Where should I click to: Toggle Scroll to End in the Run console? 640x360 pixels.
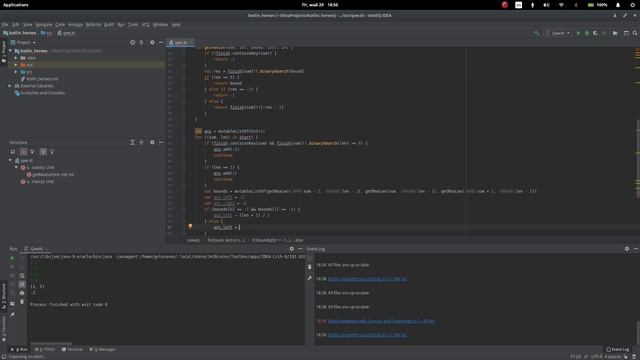(x=22, y=284)
